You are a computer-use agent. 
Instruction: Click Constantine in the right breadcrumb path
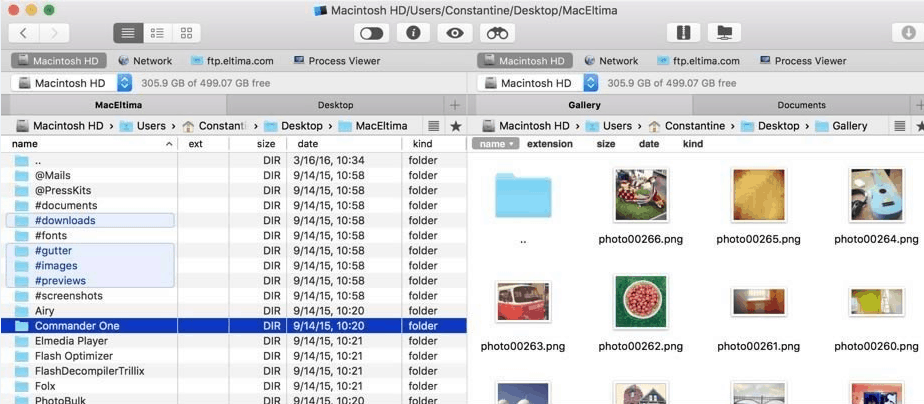687,126
